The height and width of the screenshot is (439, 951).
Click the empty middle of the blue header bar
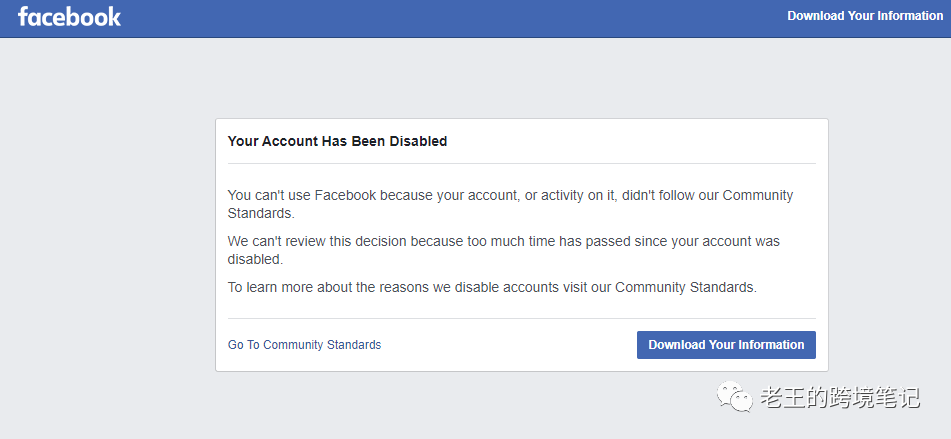(x=450, y=18)
